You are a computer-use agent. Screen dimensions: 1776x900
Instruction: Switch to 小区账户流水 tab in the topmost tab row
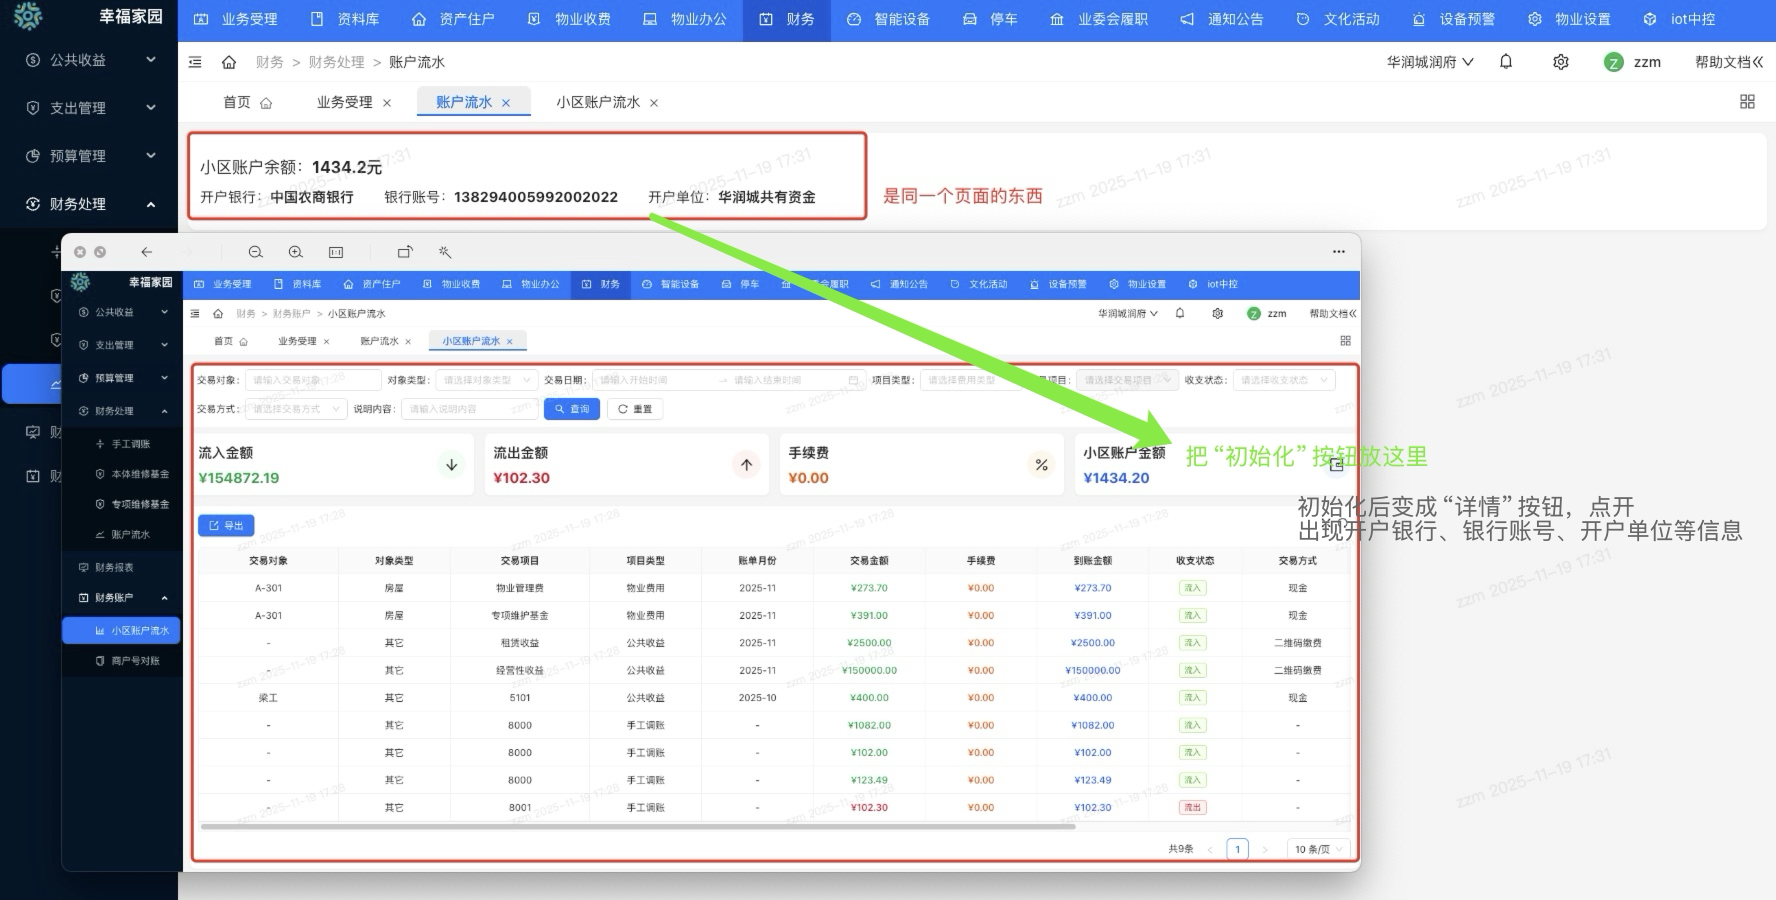tap(598, 102)
